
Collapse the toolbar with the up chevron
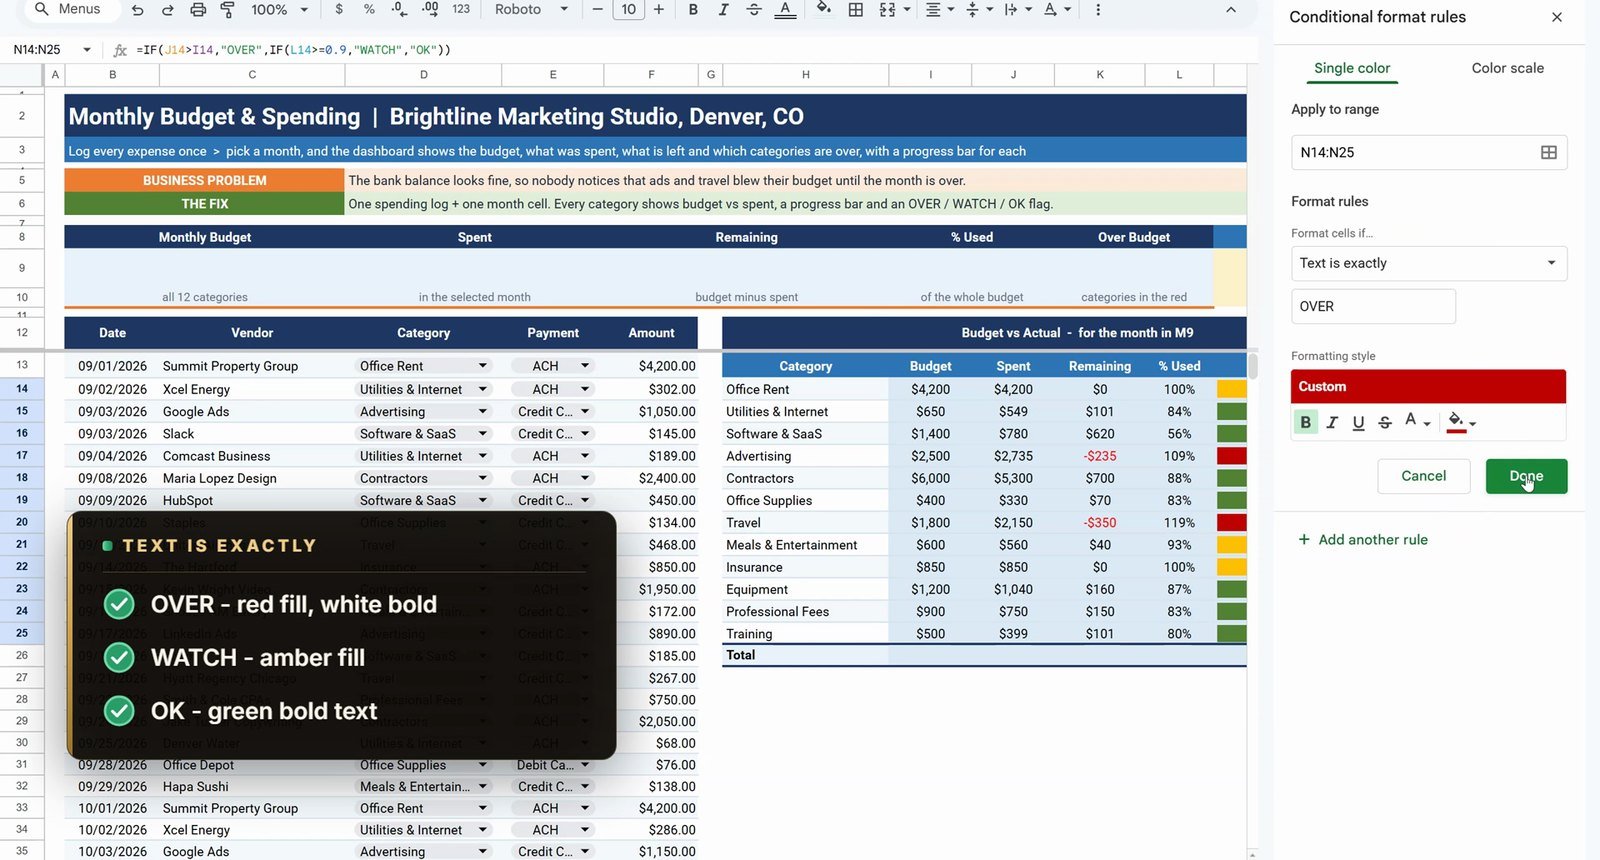[x=1231, y=9]
